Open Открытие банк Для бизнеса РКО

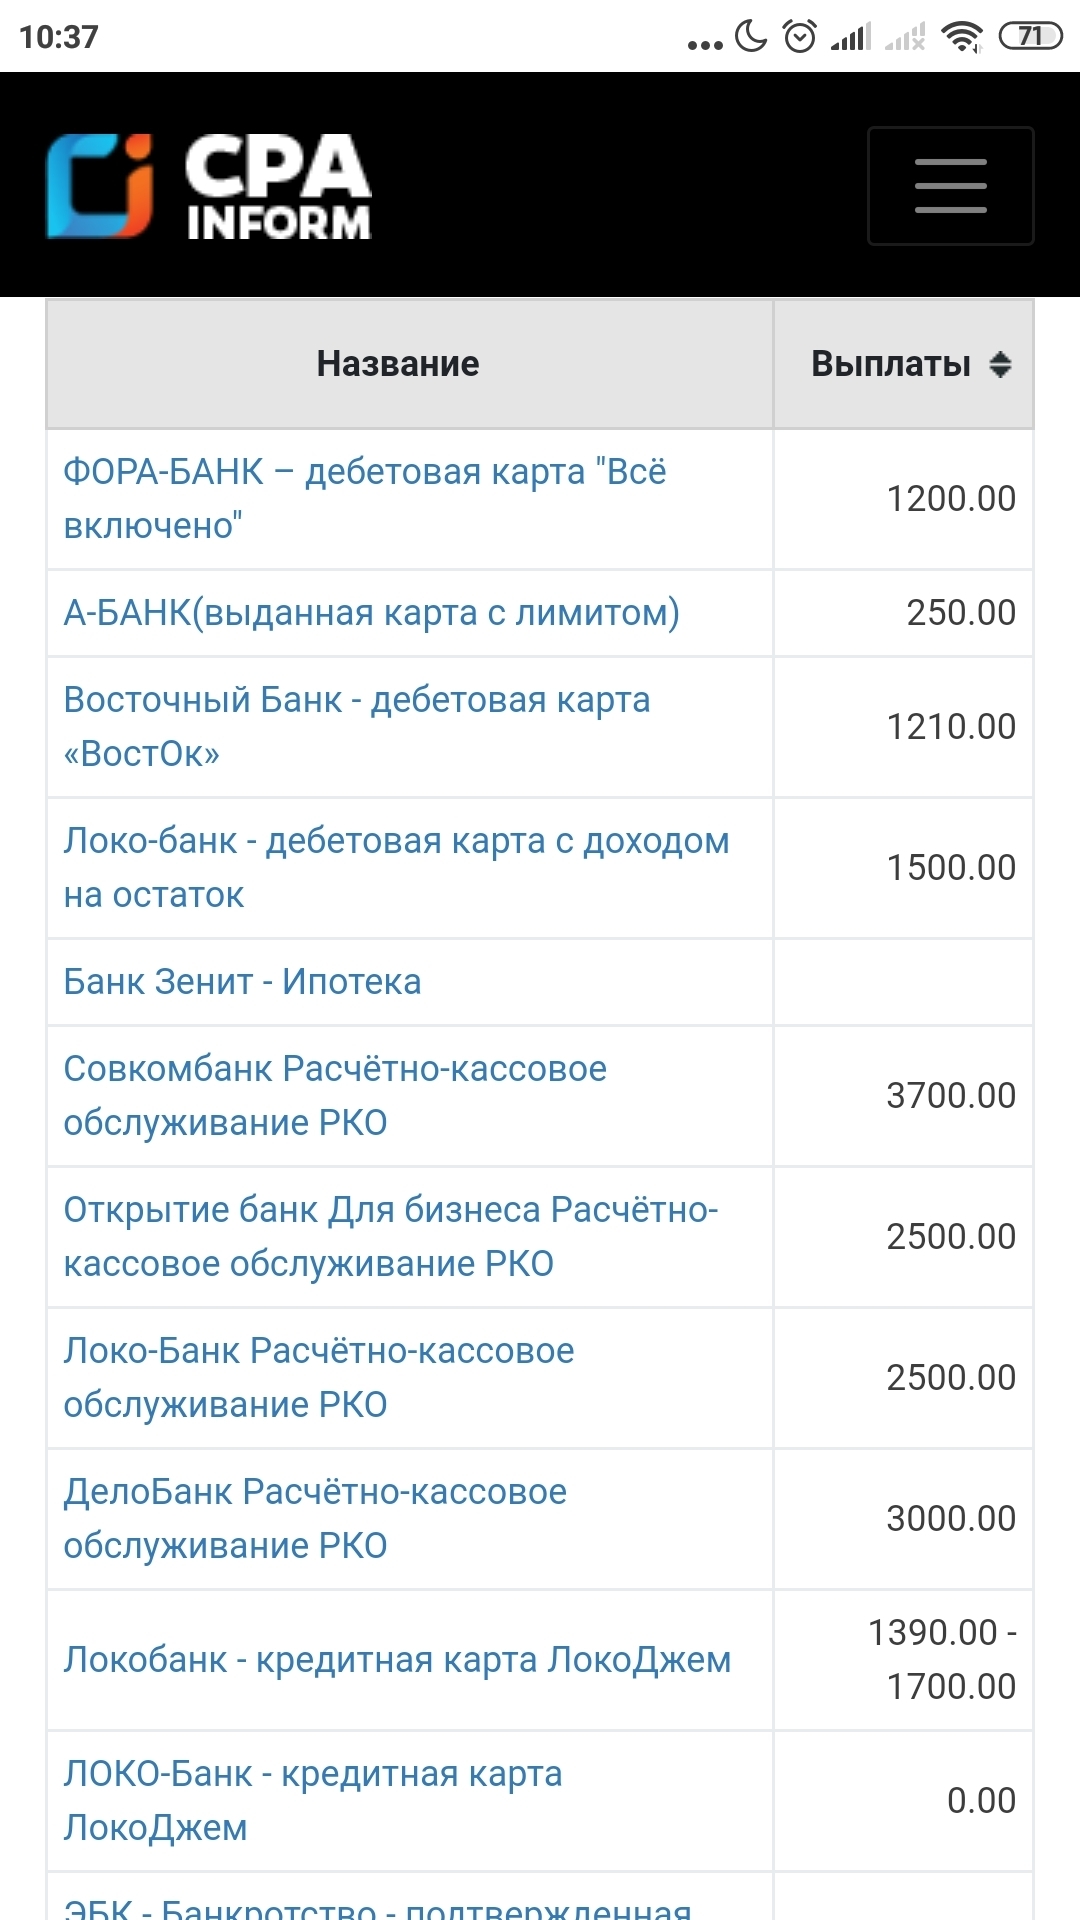391,1236
